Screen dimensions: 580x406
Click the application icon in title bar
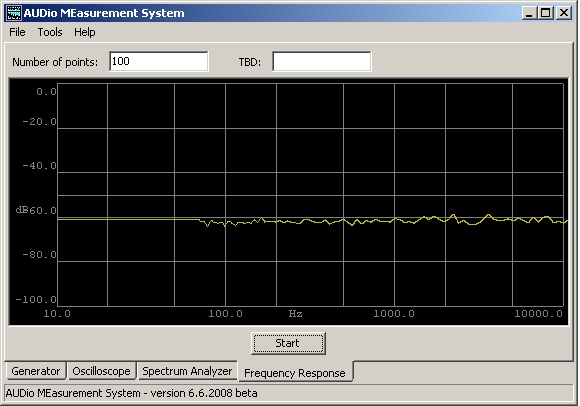(13, 13)
